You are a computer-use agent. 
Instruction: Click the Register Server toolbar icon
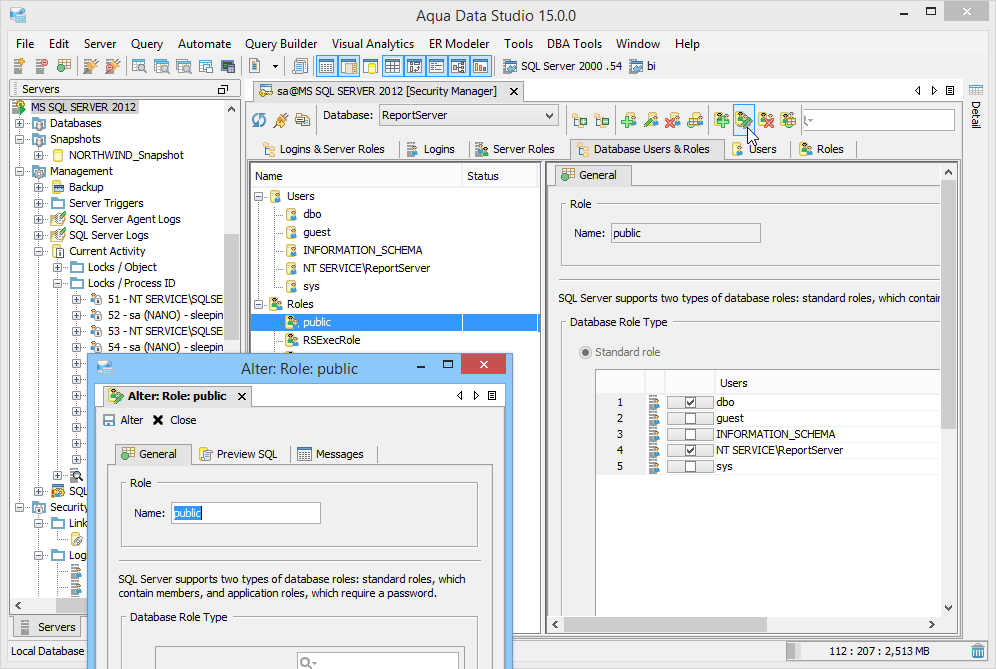pos(19,66)
